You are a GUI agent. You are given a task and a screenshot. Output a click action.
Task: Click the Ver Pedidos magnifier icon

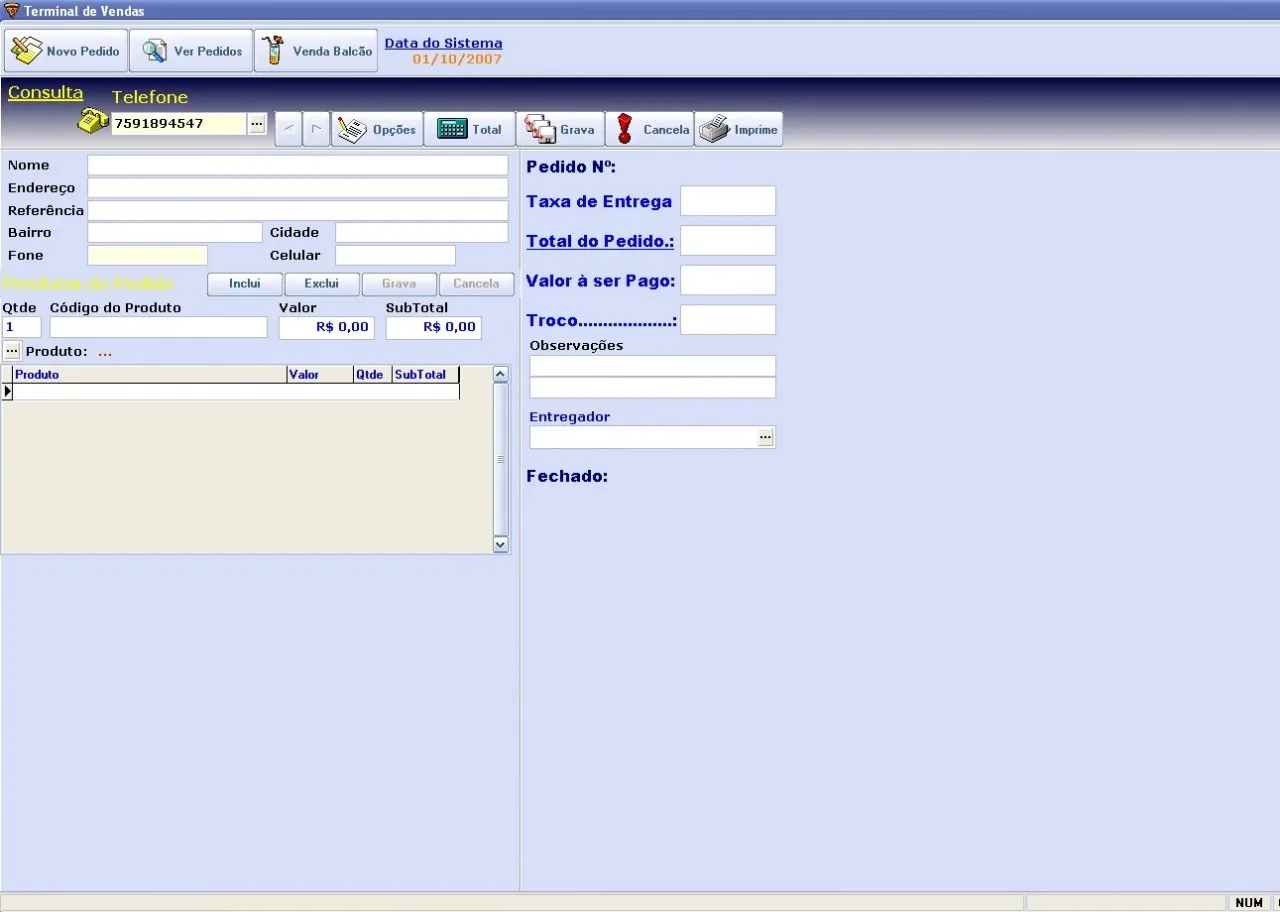point(154,50)
